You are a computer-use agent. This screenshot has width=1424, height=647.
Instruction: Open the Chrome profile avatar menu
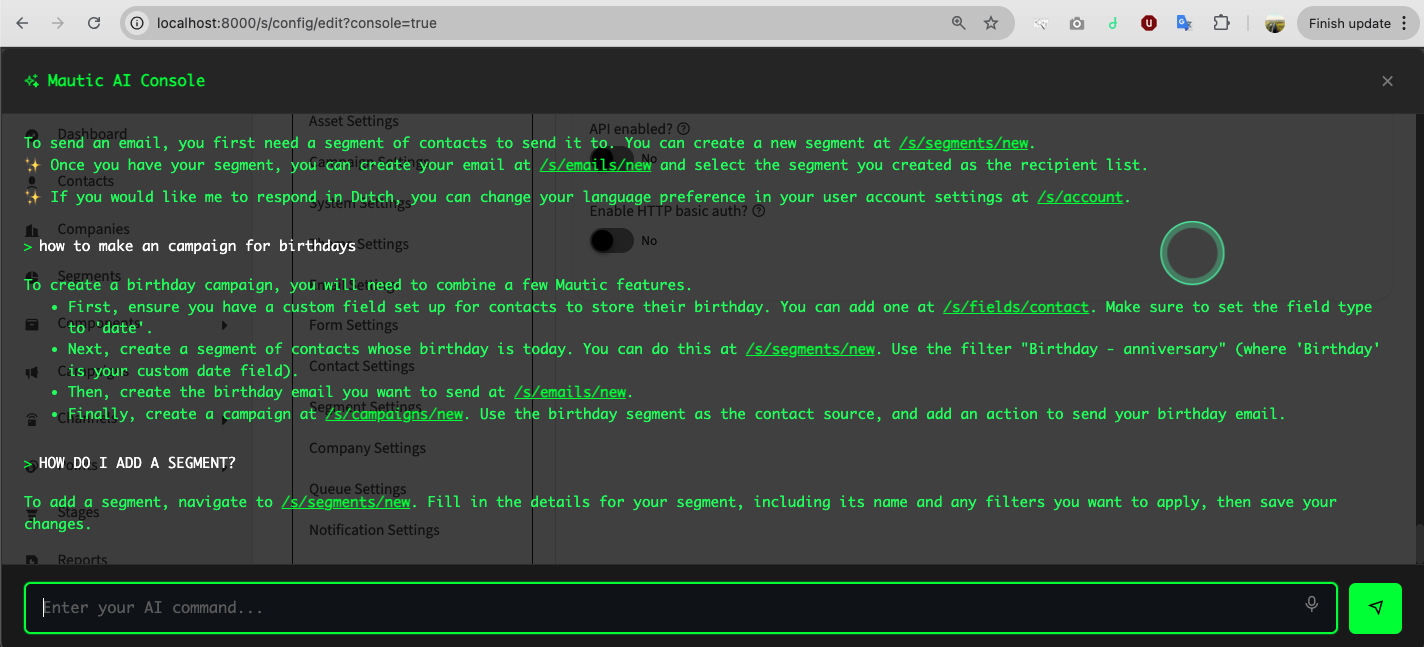tap(1274, 23)
